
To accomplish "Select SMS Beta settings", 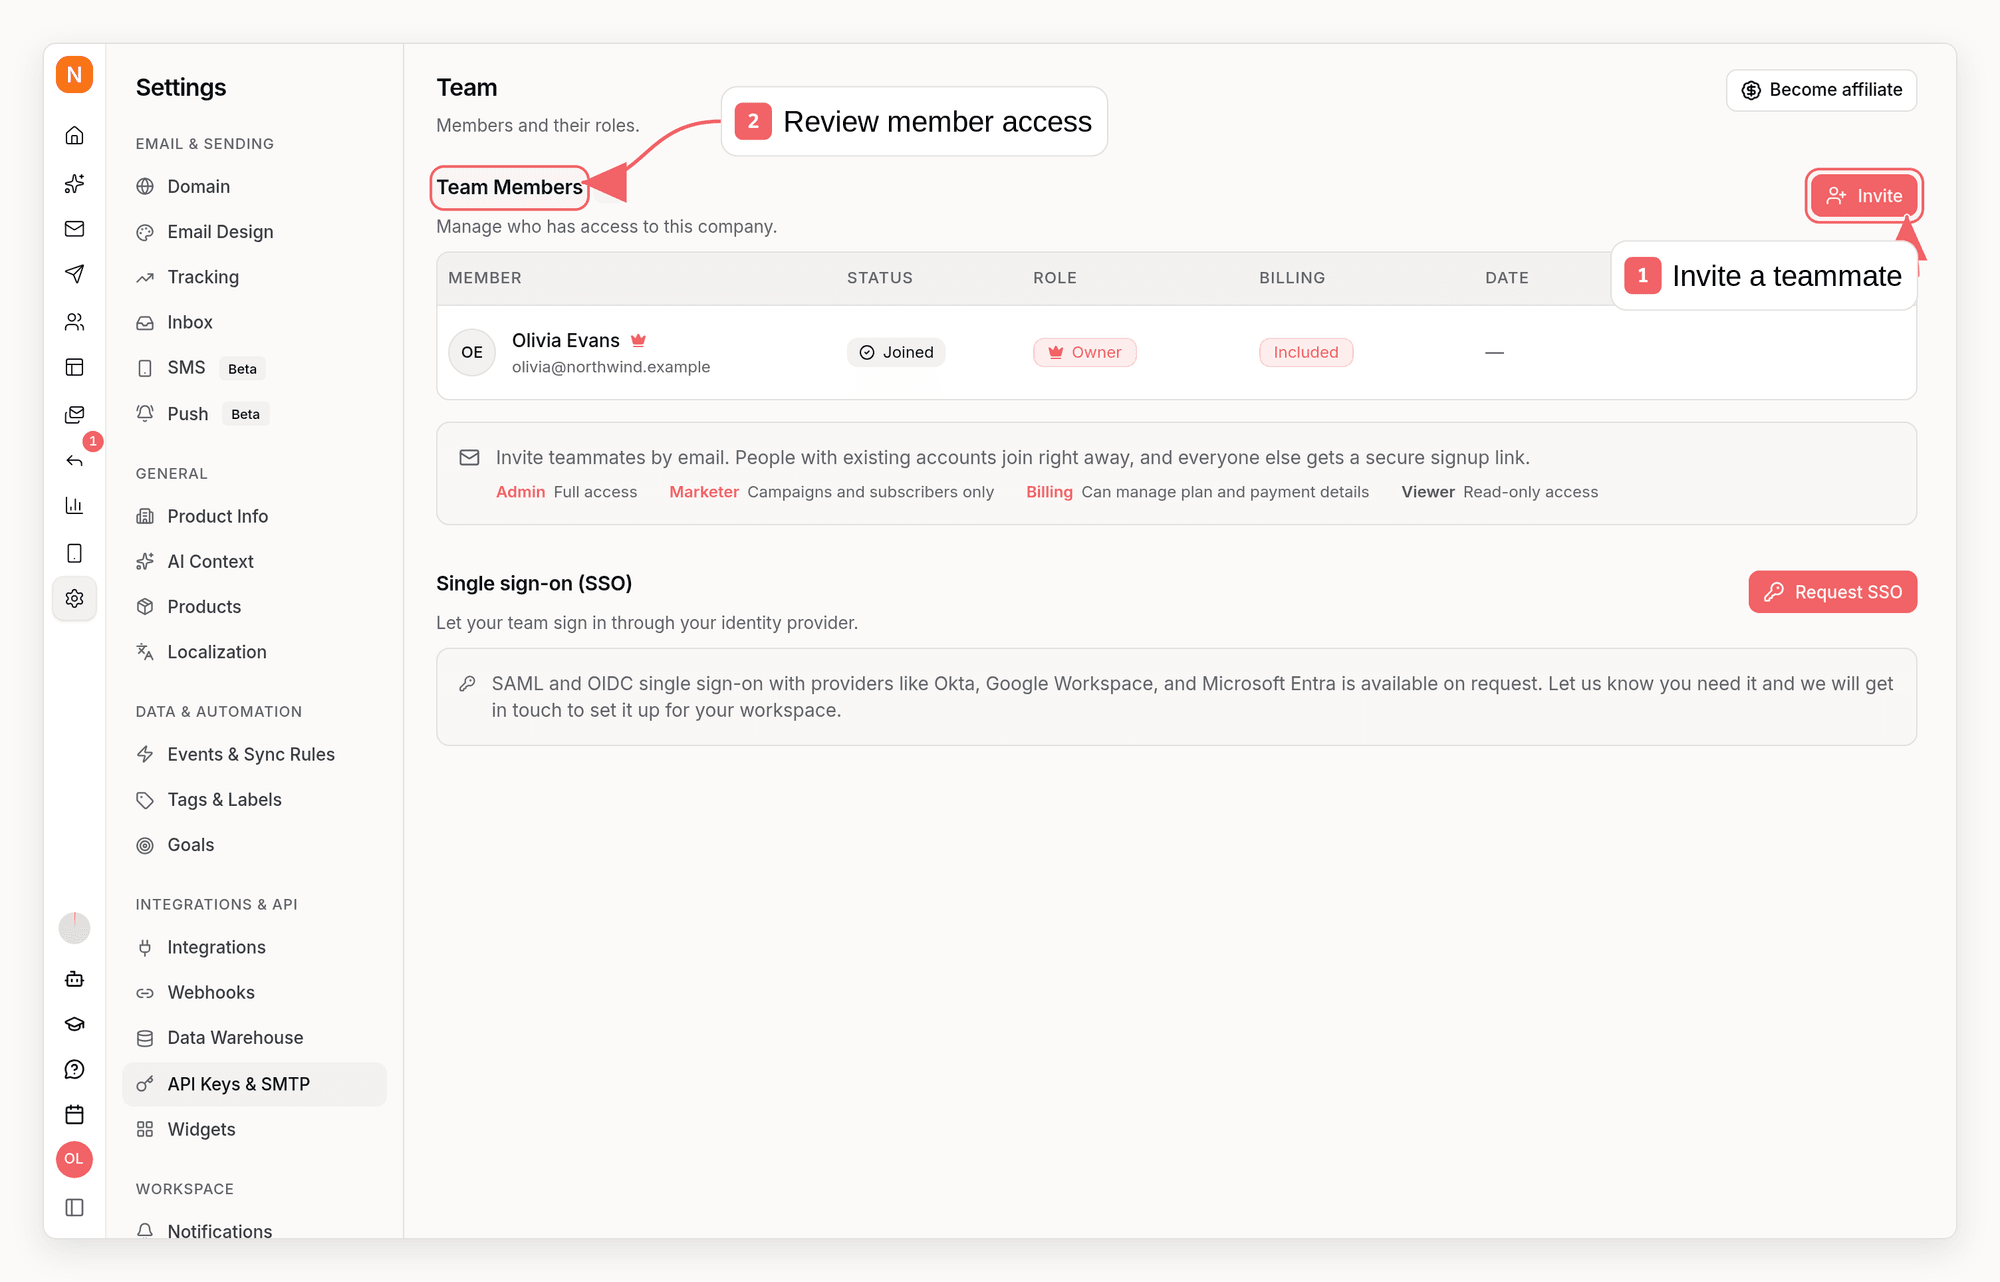I will tap(254, 368).
